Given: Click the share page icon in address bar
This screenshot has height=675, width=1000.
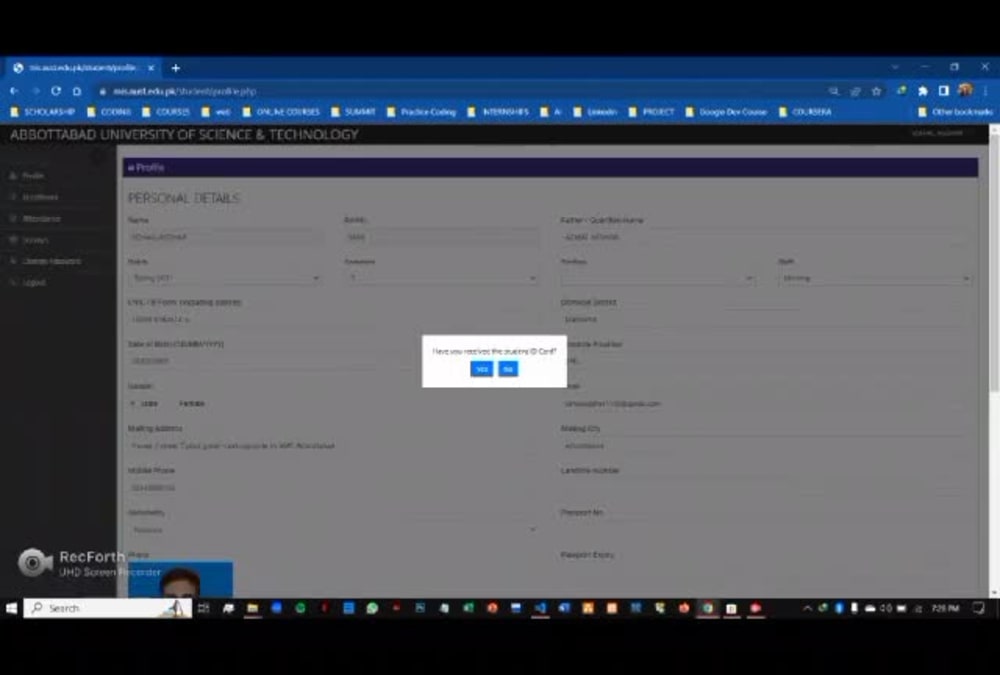Looking at the screenshot, I should [x=855, y=91].
